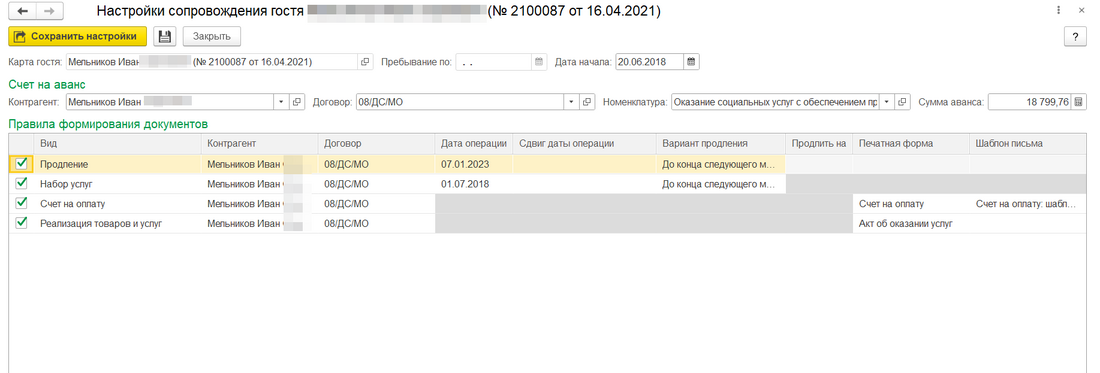Uncheck the Реализация товаров и услуг checkbox

21,223
